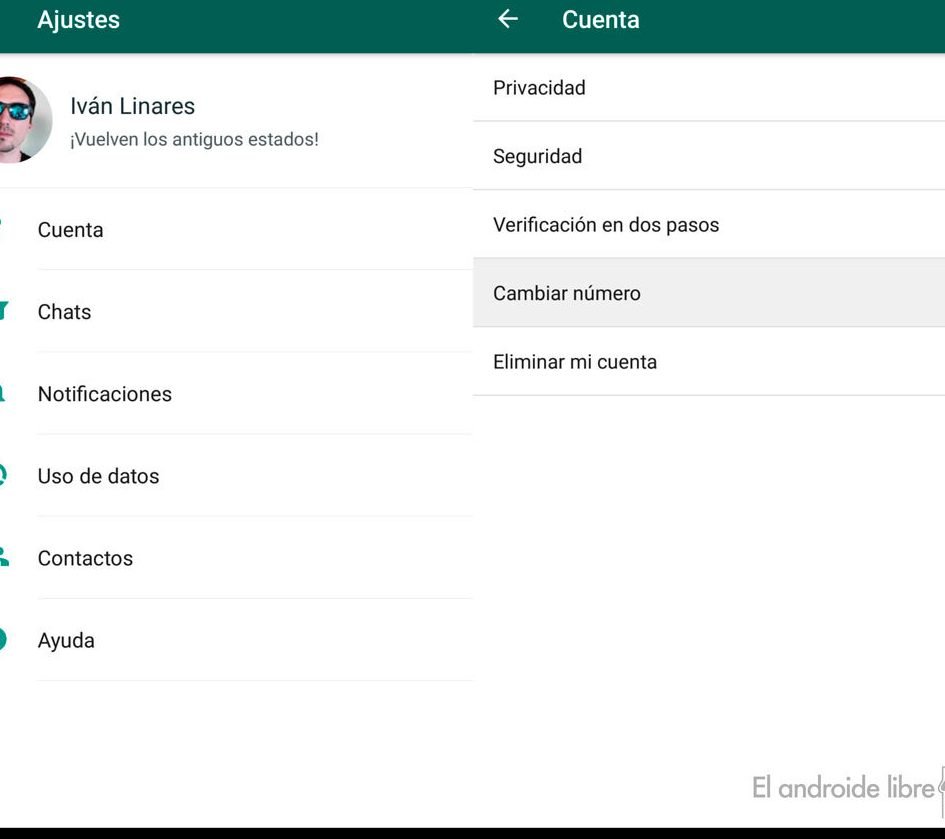Open Verificación en dos pasos
The height and width of the screenshot is (839, 945).
pos(605,225)
